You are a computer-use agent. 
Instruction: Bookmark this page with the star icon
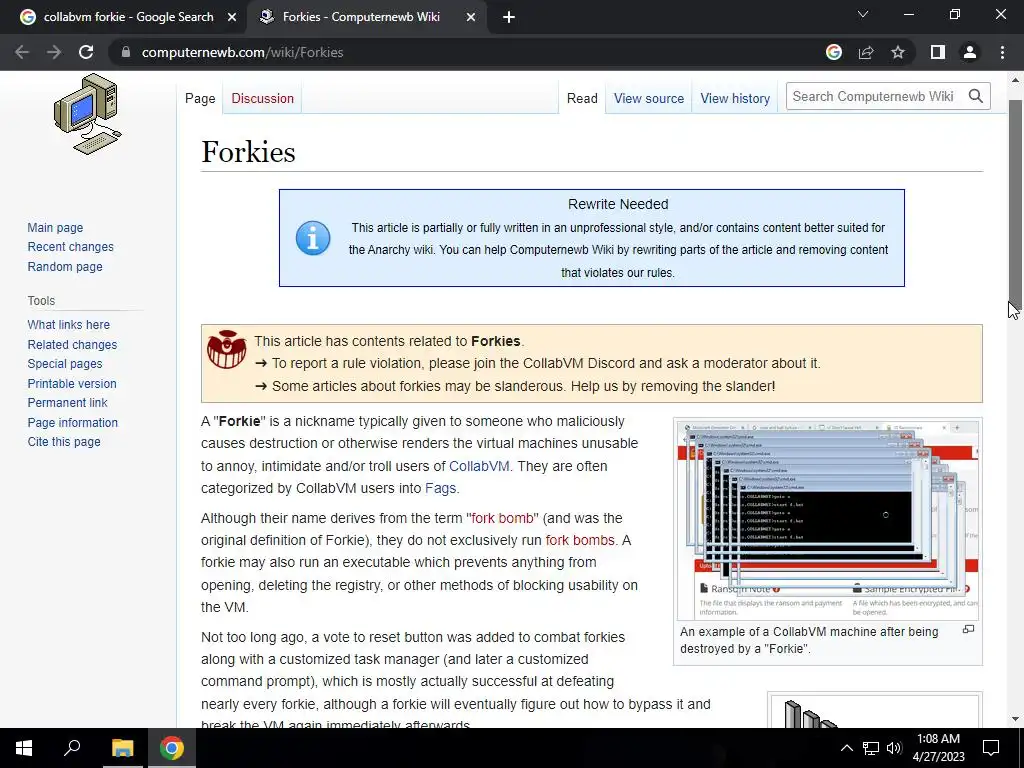pos(898,52)
